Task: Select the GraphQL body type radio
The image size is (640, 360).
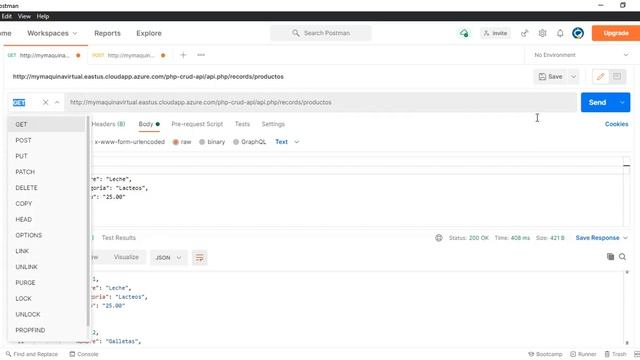Action: 236,142
